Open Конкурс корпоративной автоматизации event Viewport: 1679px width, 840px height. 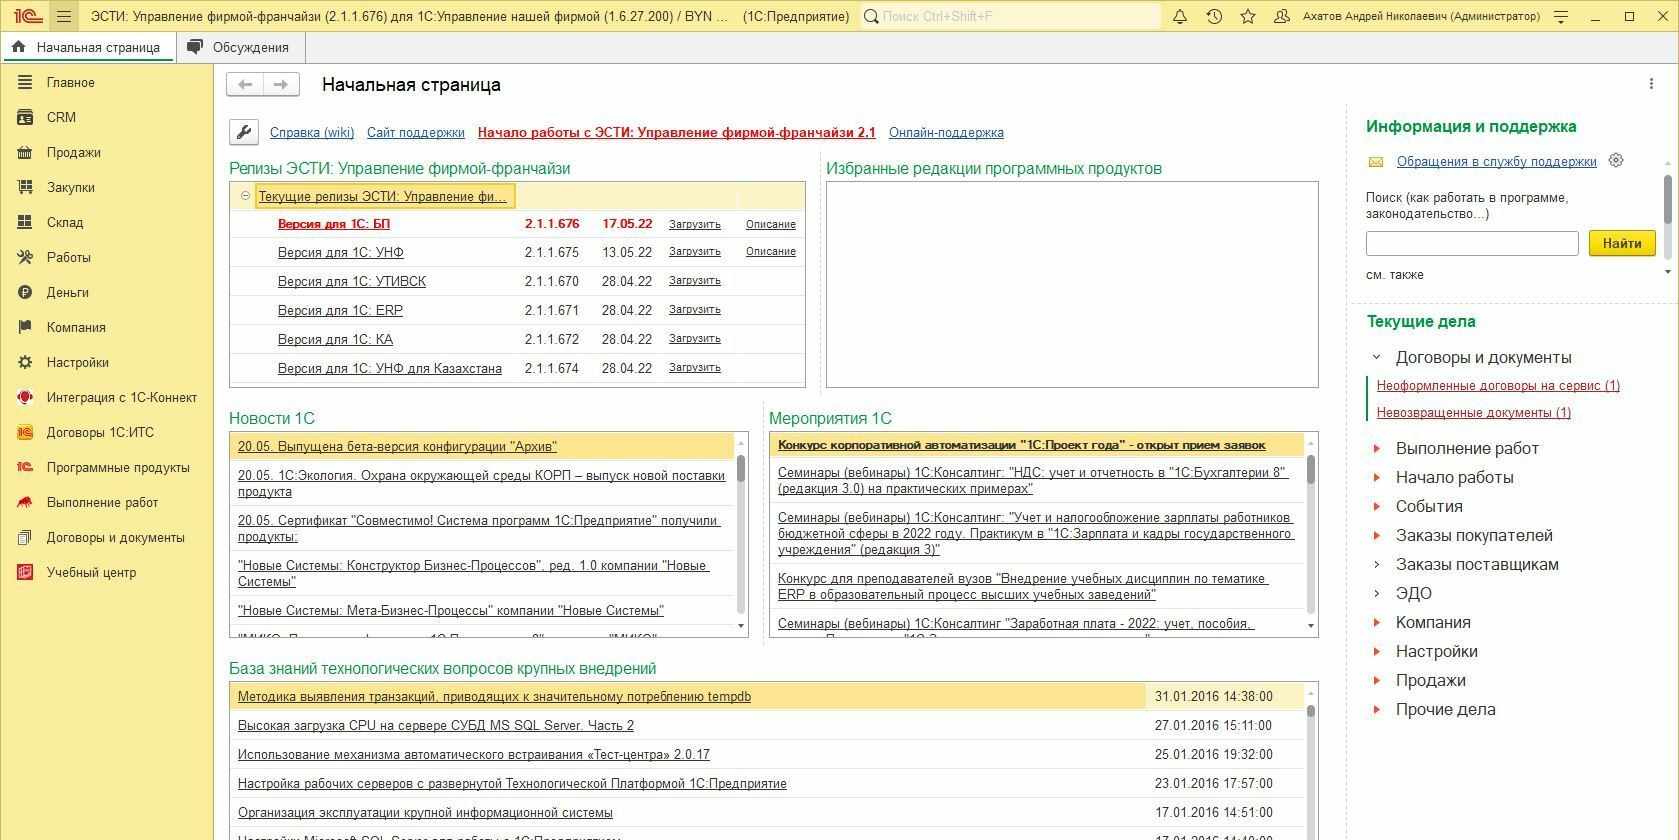tap(1022, 445)
